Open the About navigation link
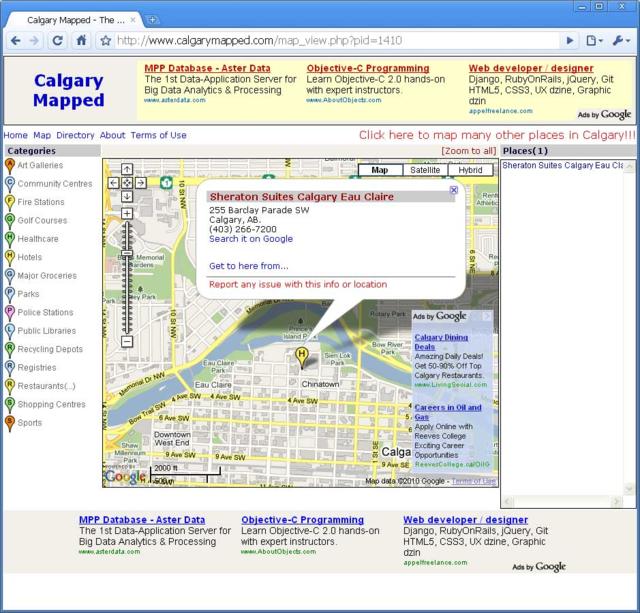 [x=112, y=135]
